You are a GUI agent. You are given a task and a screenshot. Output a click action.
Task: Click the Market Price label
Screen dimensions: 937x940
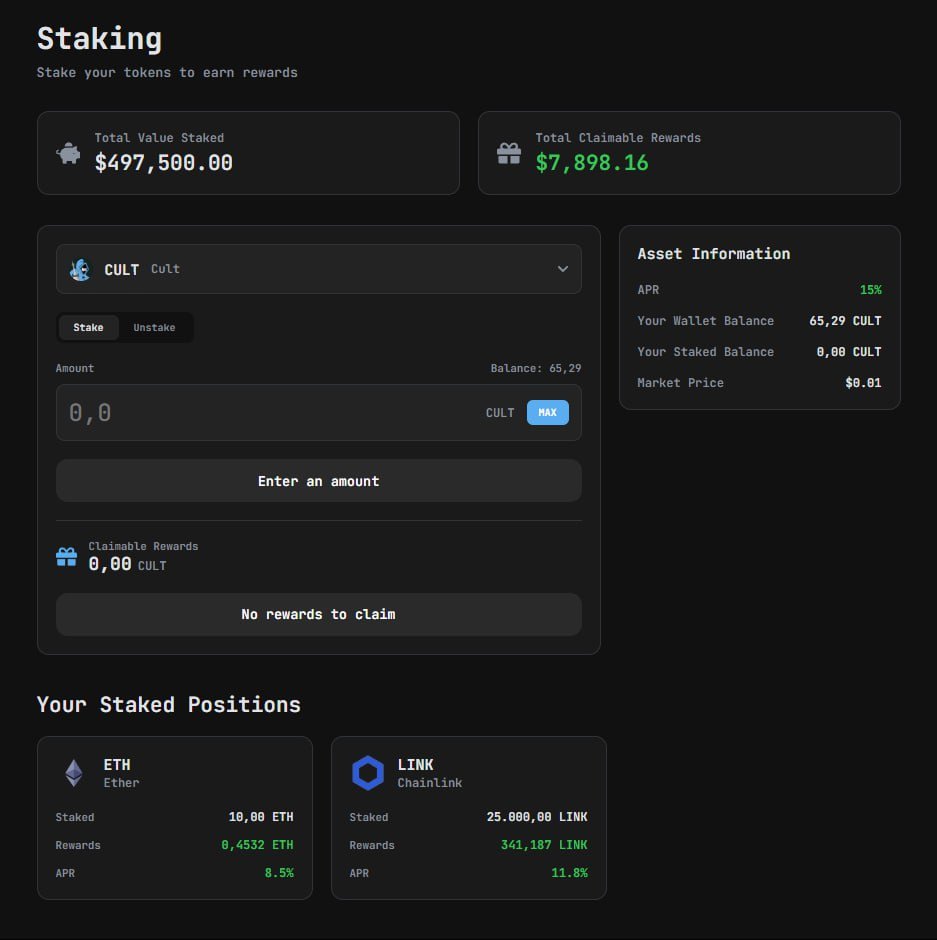click(x=680, y=382)
